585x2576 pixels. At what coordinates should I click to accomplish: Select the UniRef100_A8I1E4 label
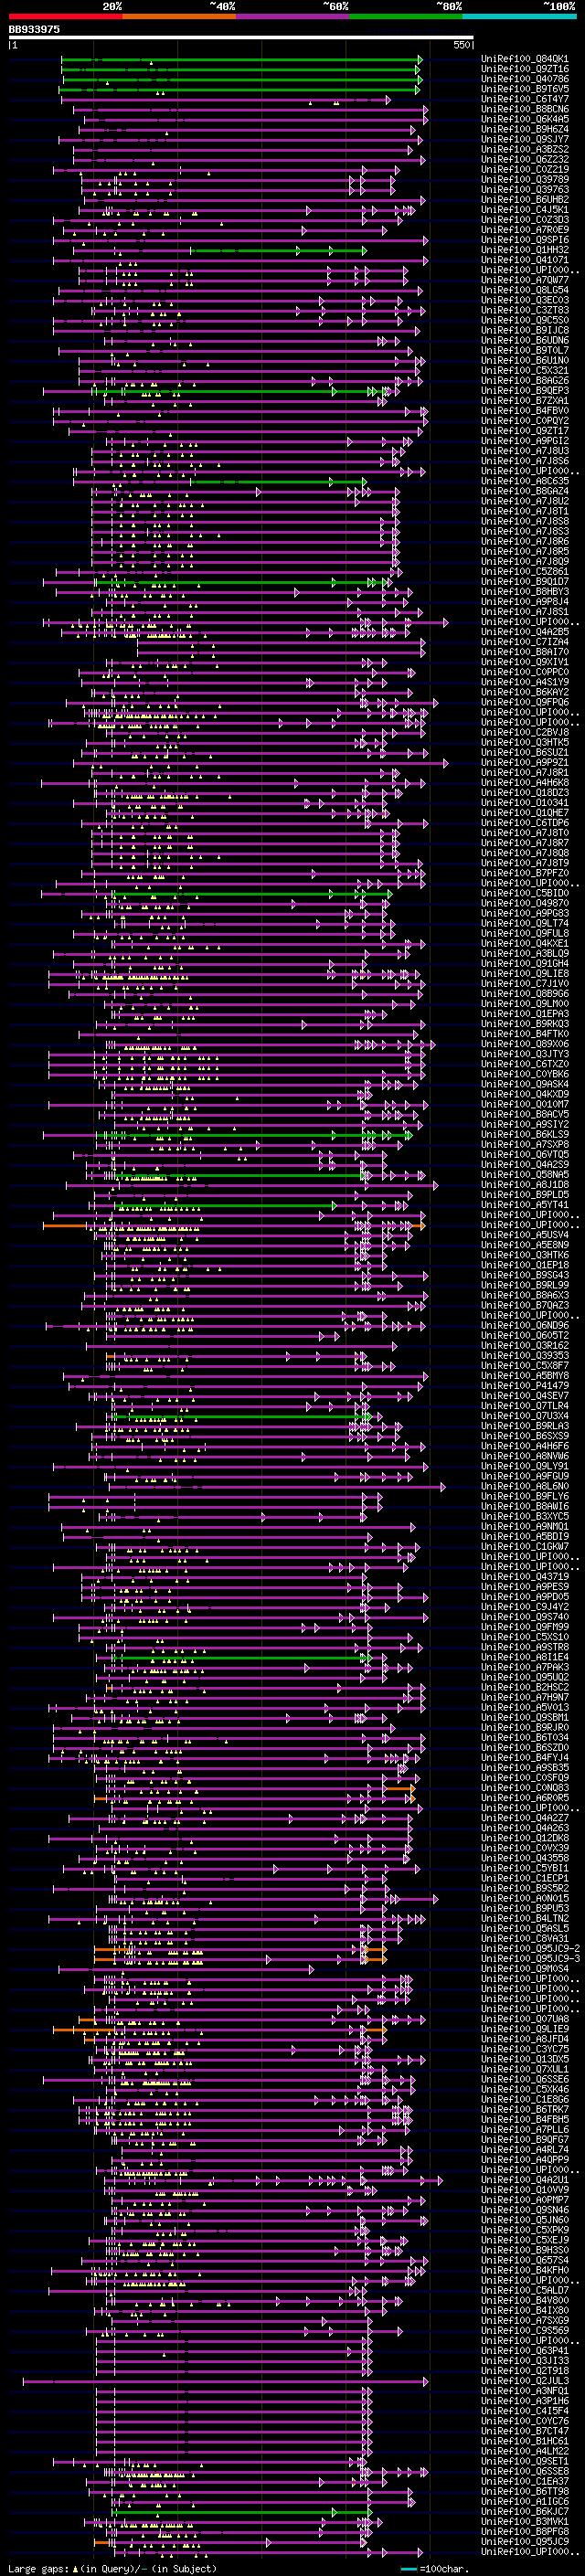point(525,1657)
